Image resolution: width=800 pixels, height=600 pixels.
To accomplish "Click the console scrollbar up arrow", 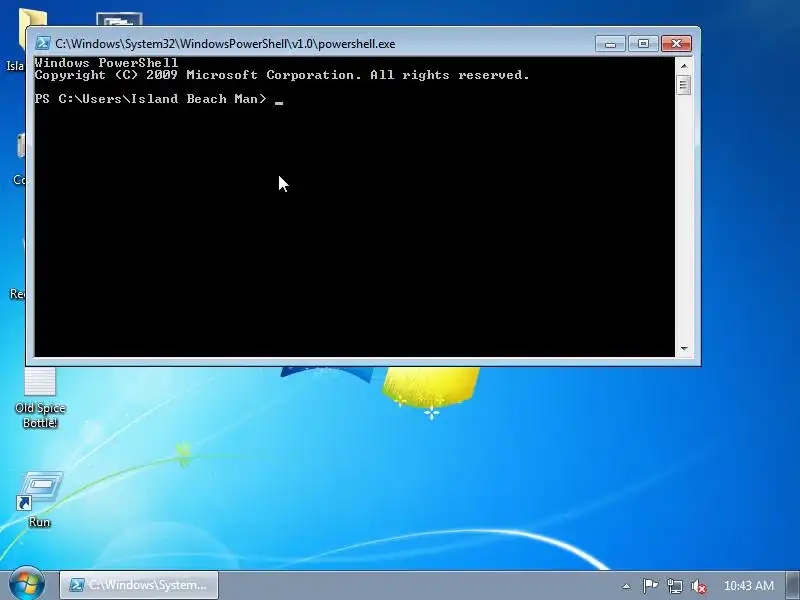I will [x=684, y=66].
